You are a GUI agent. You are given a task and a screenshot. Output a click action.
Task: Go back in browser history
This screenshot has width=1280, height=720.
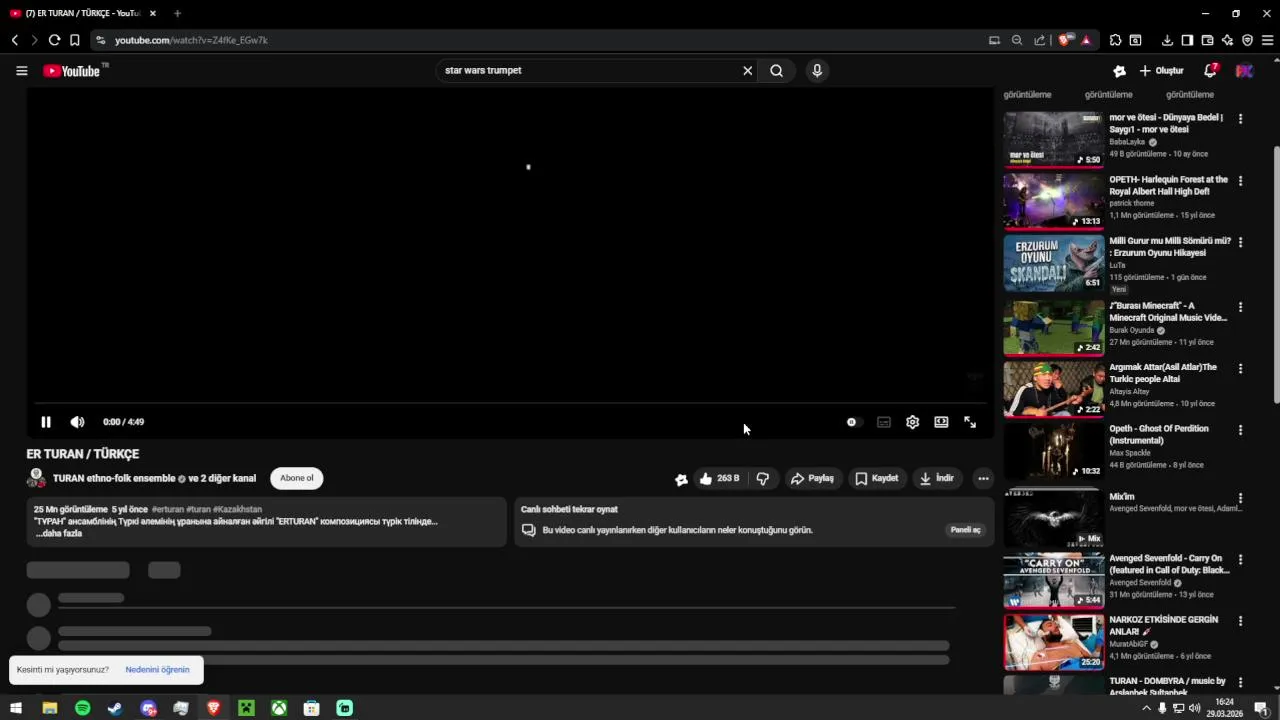(14, 40)
